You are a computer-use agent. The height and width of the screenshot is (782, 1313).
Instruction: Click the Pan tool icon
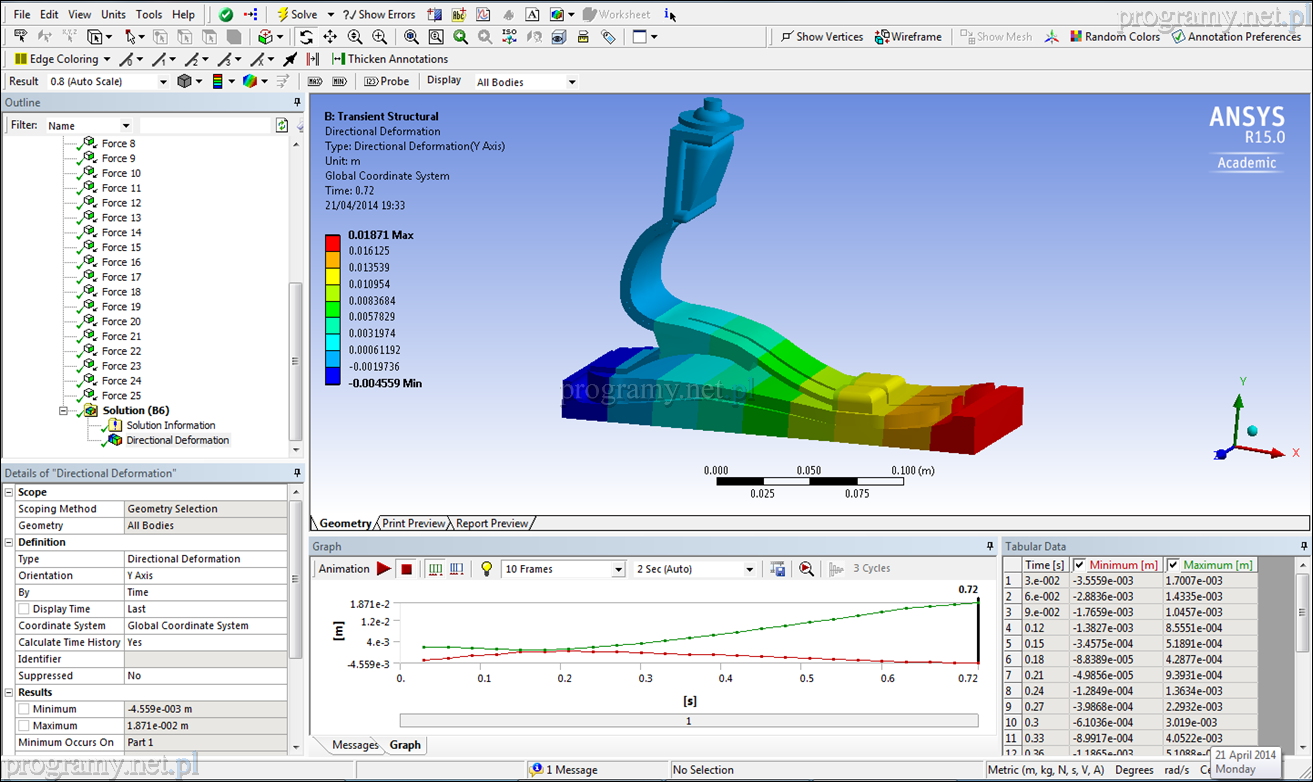tap(330, 37)
